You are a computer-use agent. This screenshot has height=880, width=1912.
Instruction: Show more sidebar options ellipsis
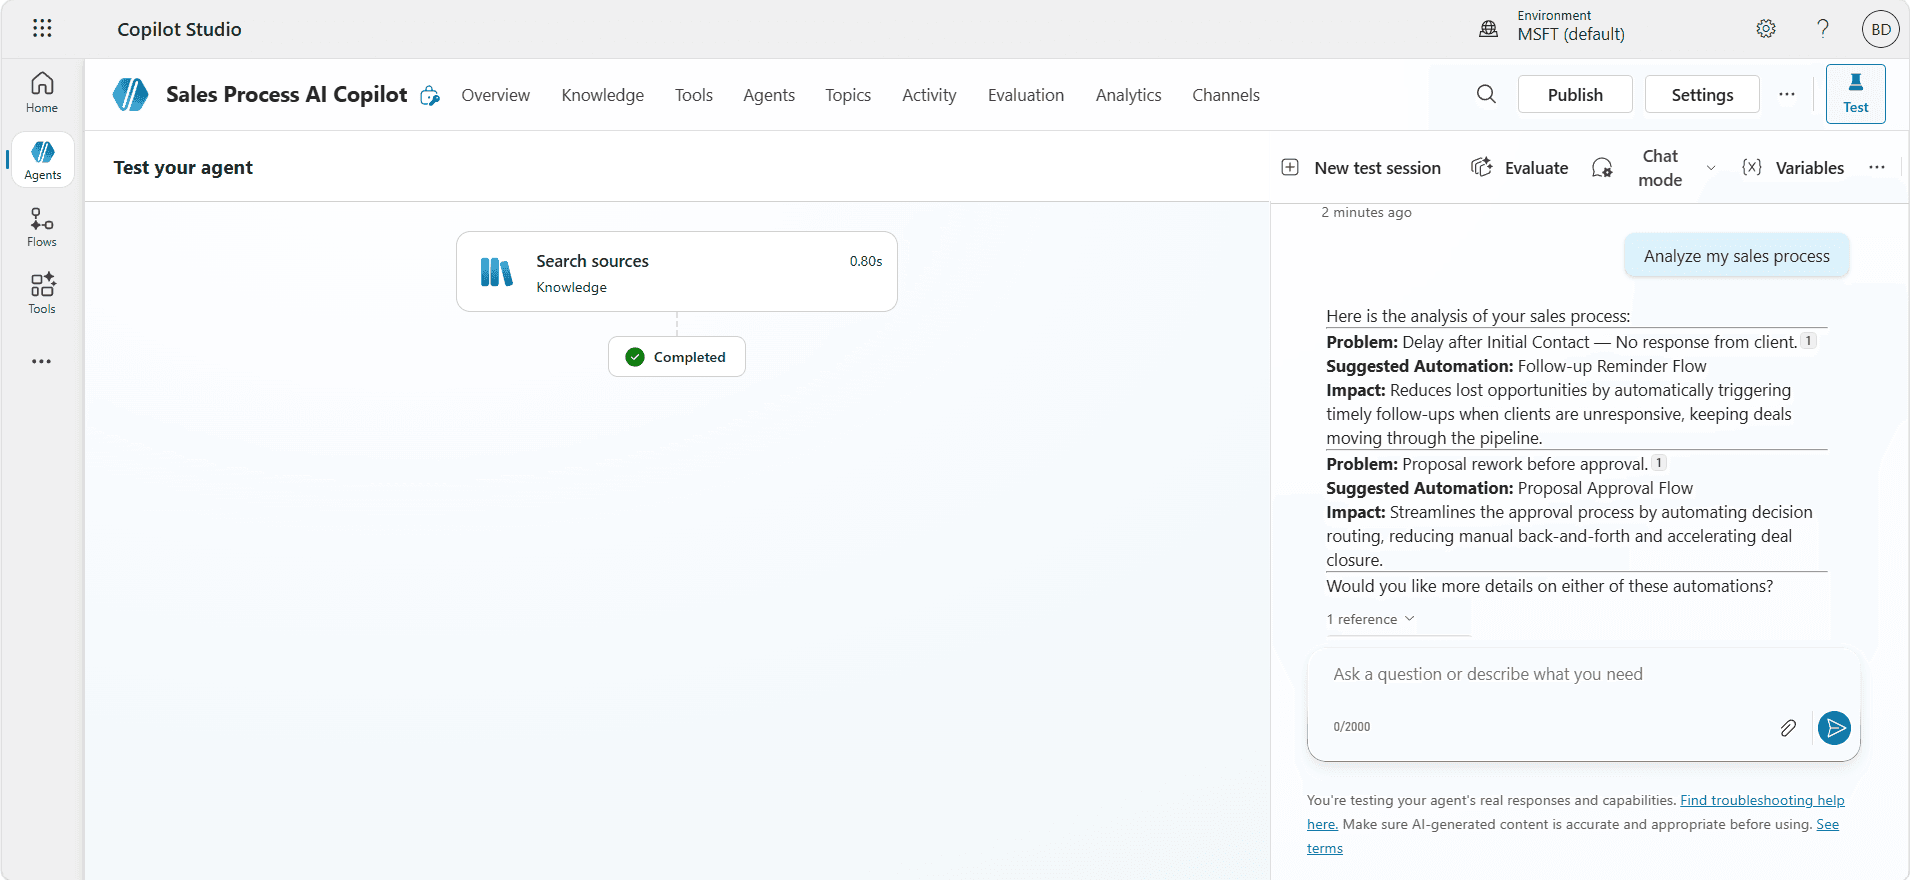(41, 361)
